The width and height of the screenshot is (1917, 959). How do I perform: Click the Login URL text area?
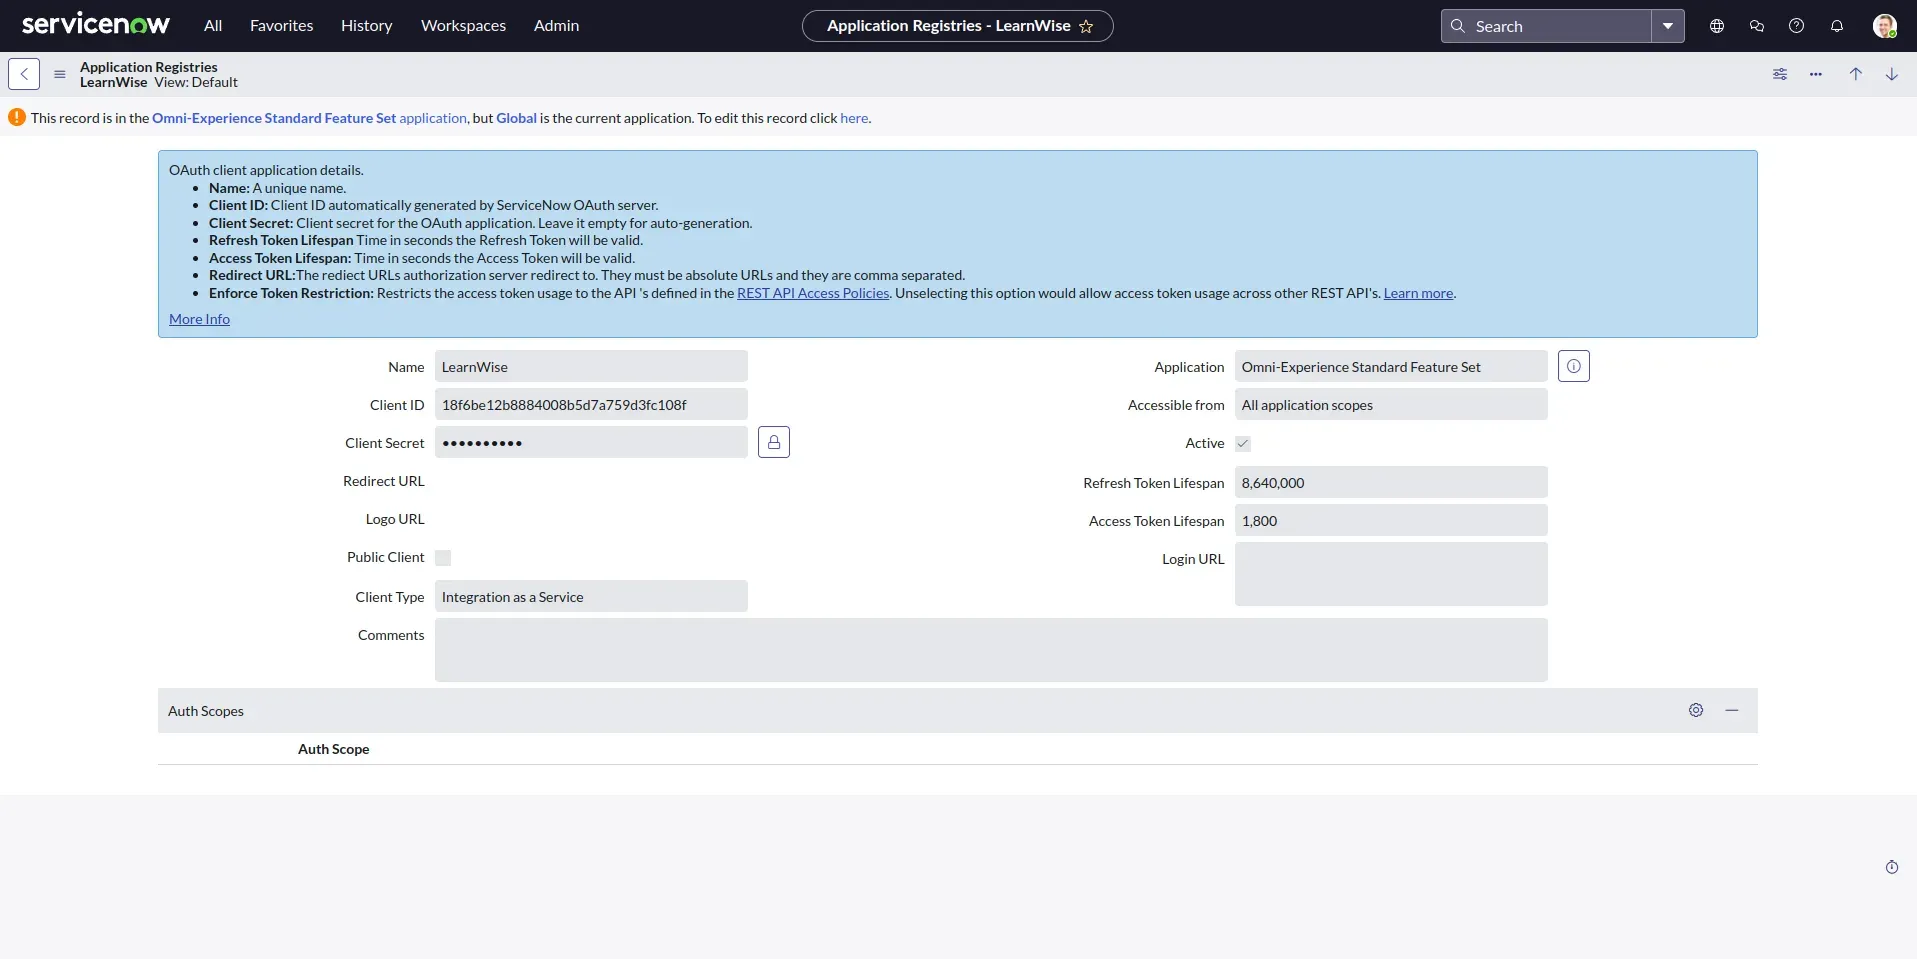[1391, 574]
